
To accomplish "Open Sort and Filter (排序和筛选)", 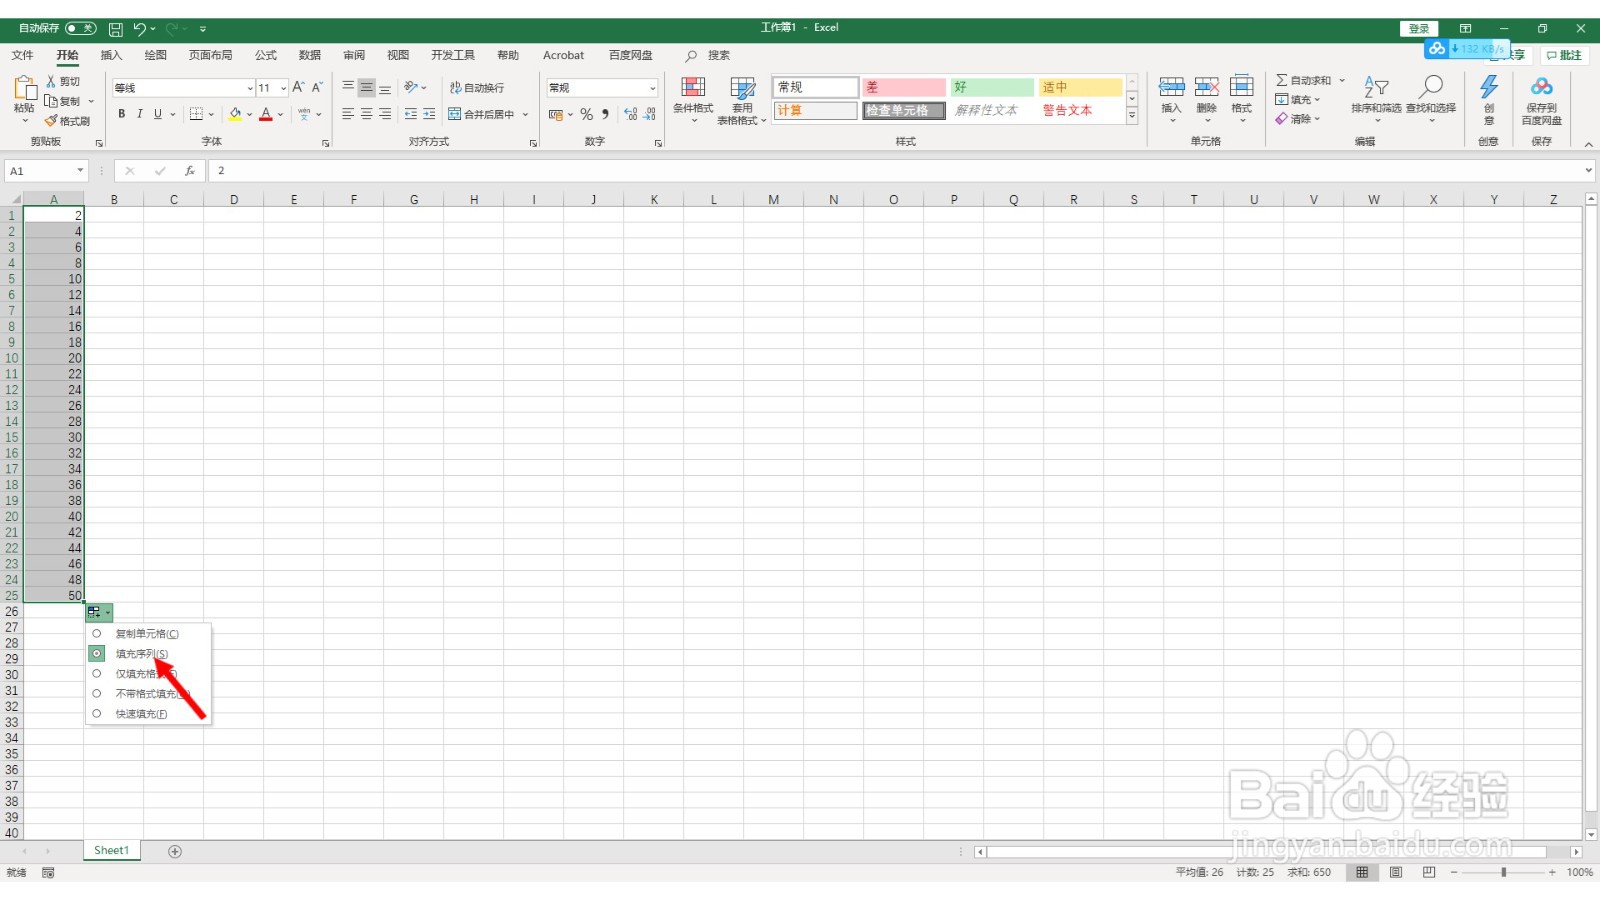I will pyautogui.click(x=1376, y=98).
